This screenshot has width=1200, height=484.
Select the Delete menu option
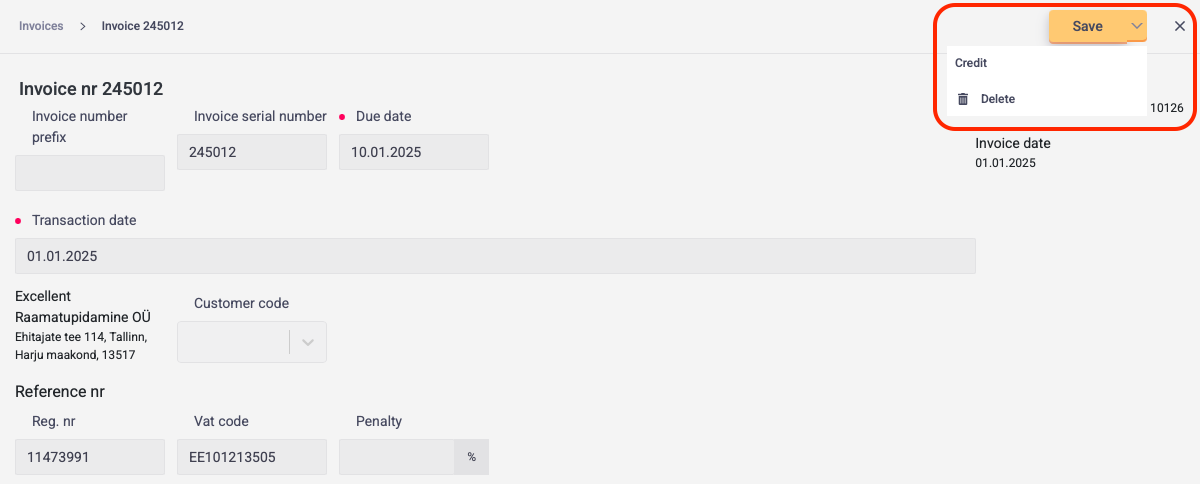click(997, 99)
